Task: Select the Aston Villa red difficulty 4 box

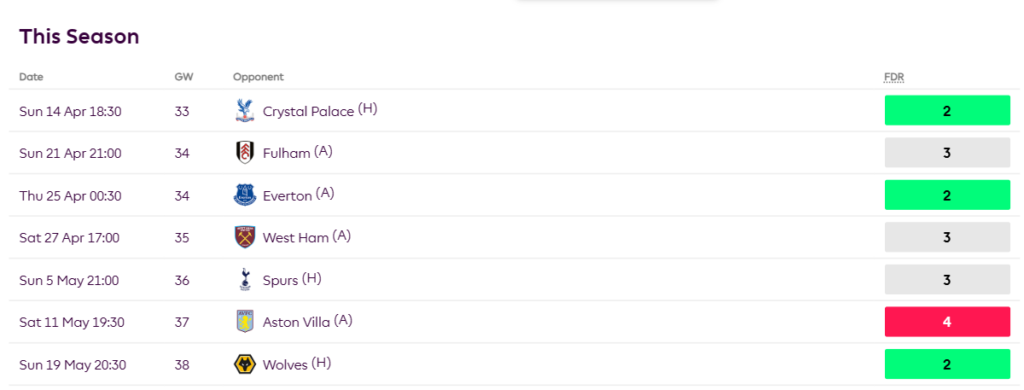Action: tap(947, 321)
